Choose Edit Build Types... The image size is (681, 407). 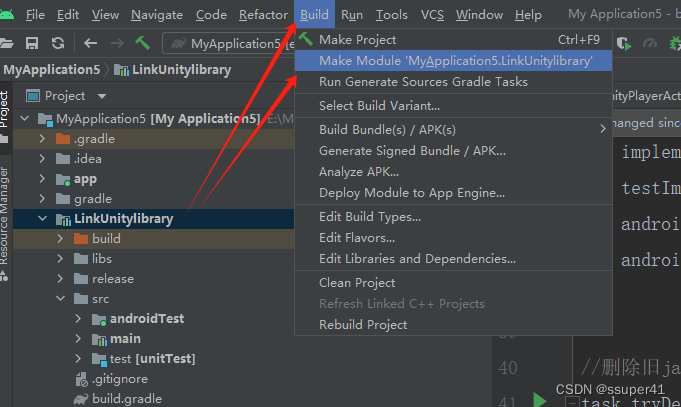click(x=453, y=216)
